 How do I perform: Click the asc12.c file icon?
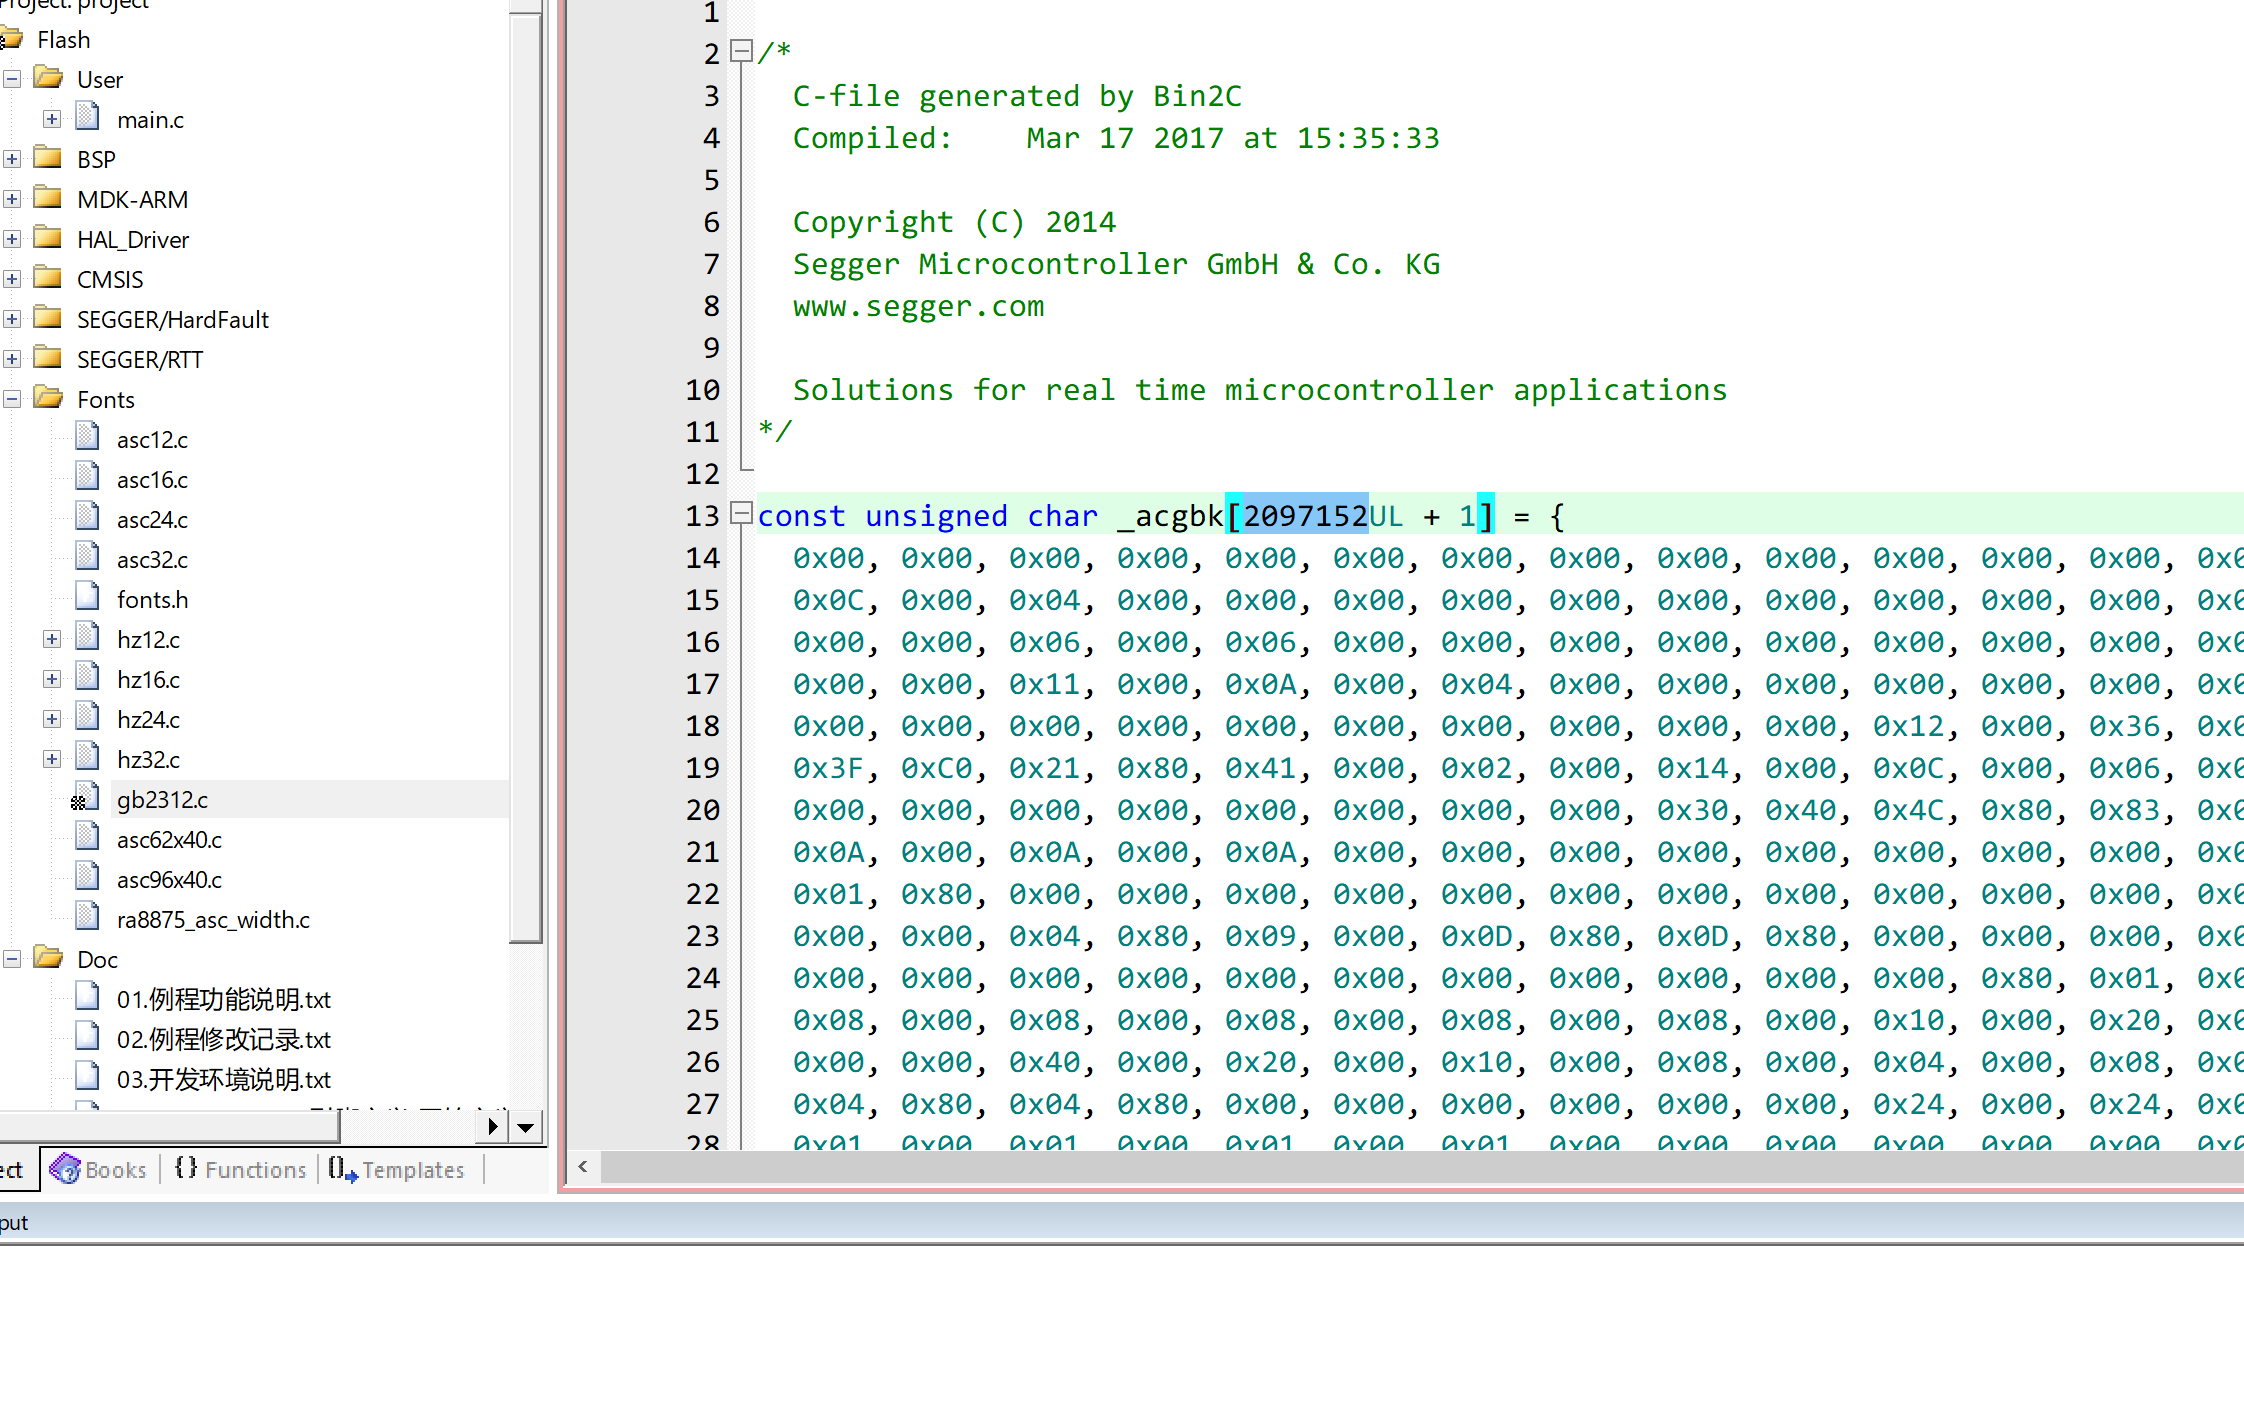[x=88, y=436]
